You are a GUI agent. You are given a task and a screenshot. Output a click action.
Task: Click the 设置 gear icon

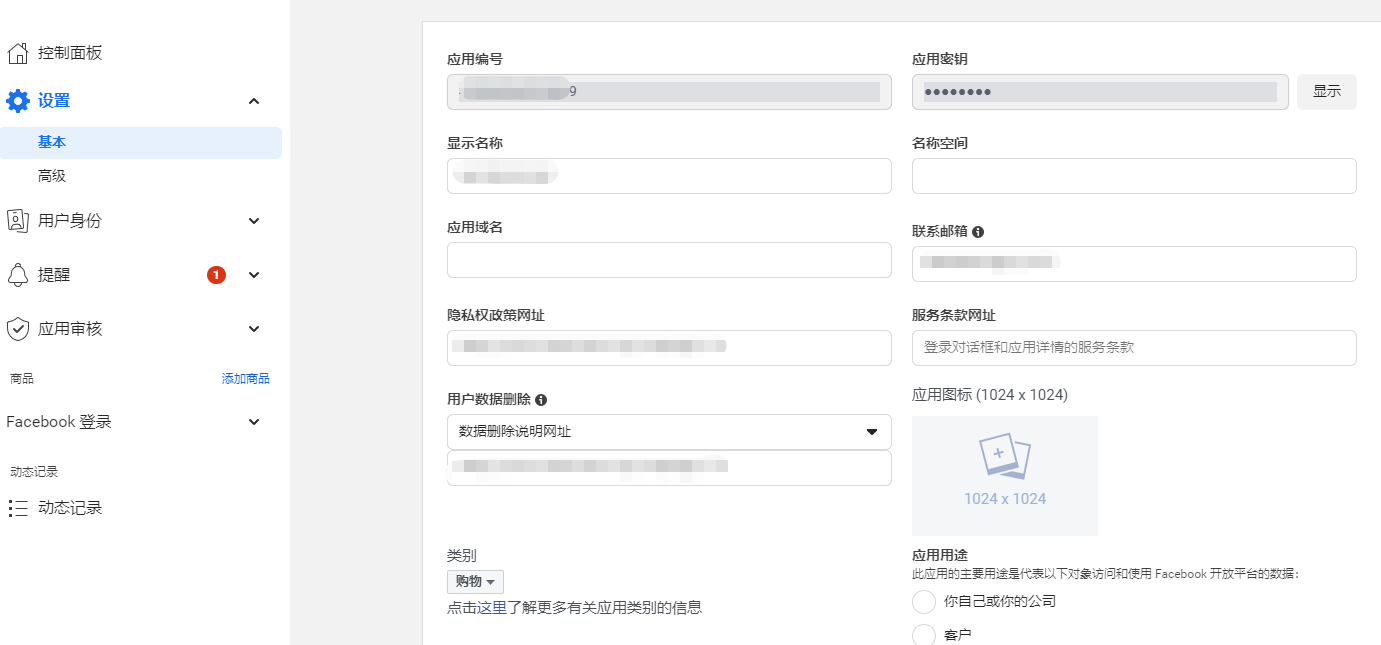(17, 100)
